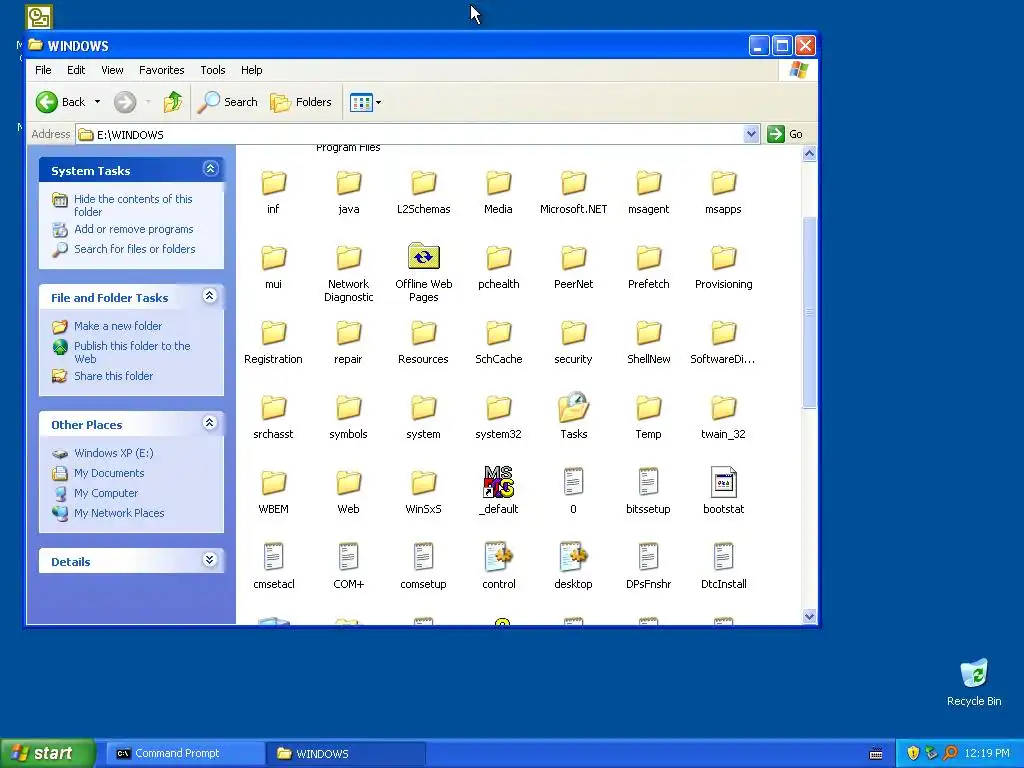Switch to Command Prompt taskbar button
Screen dimensions: 1024x768
click(184, 754)
